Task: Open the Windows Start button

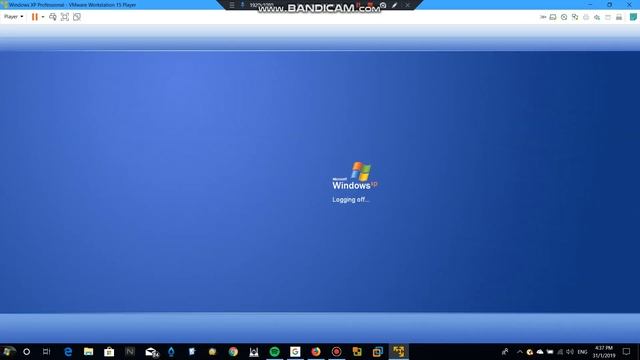Action: pos(8,351)
